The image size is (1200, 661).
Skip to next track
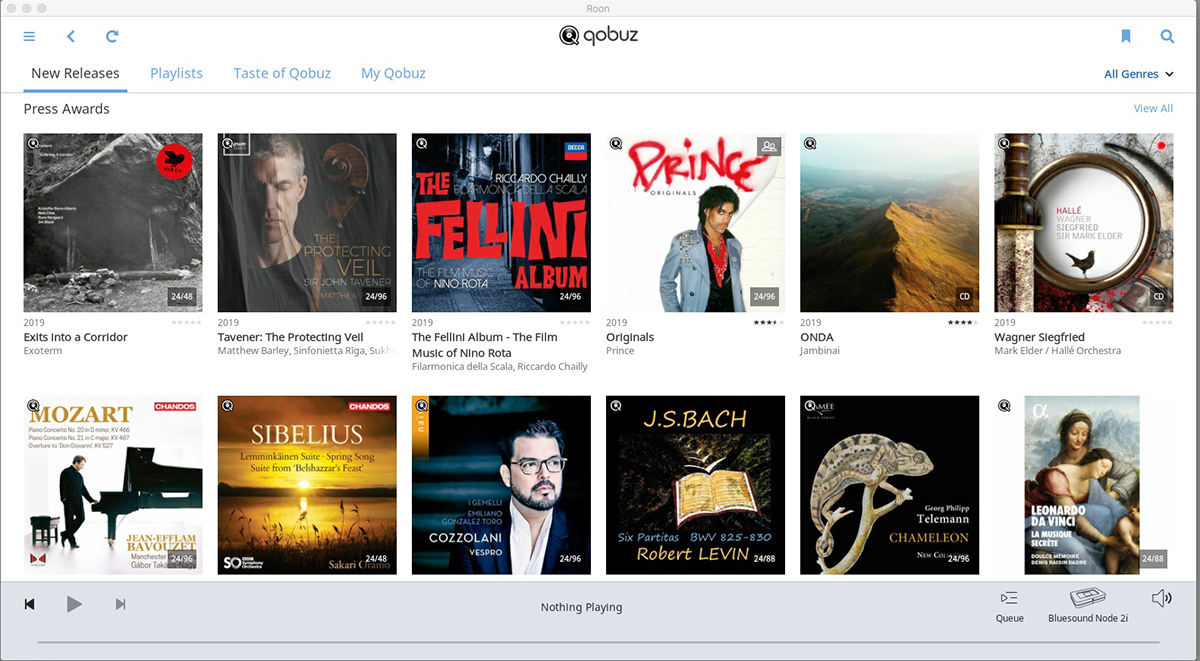[121, 604]
